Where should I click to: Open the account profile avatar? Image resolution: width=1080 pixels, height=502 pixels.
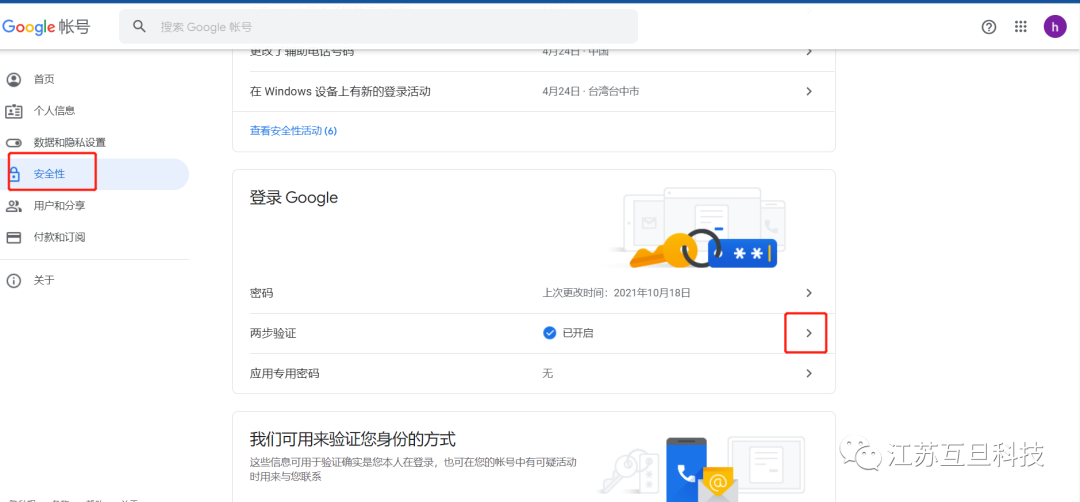[x=1055, y=27]
